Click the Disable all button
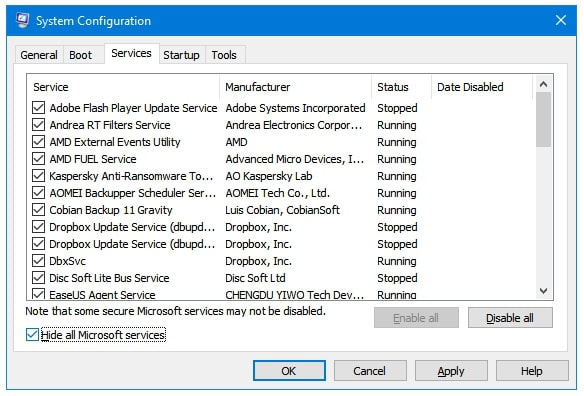The height and width of the screenshot is (396, 584). 510,318
